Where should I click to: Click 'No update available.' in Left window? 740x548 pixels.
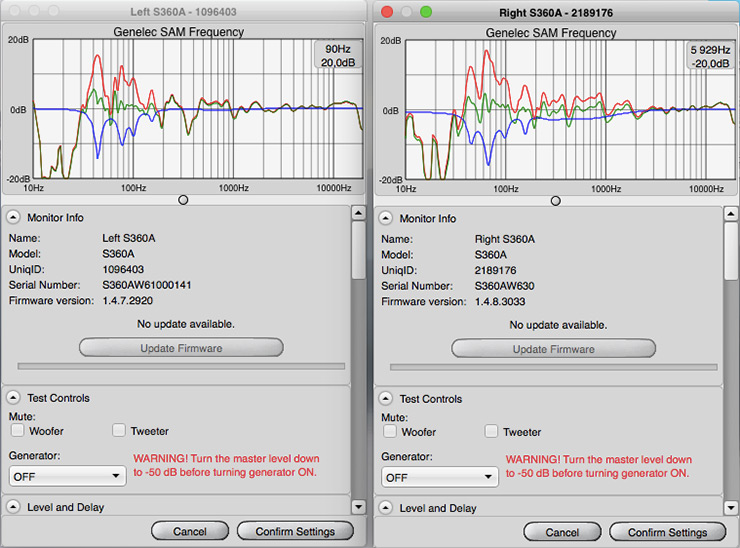coord(186,324)
